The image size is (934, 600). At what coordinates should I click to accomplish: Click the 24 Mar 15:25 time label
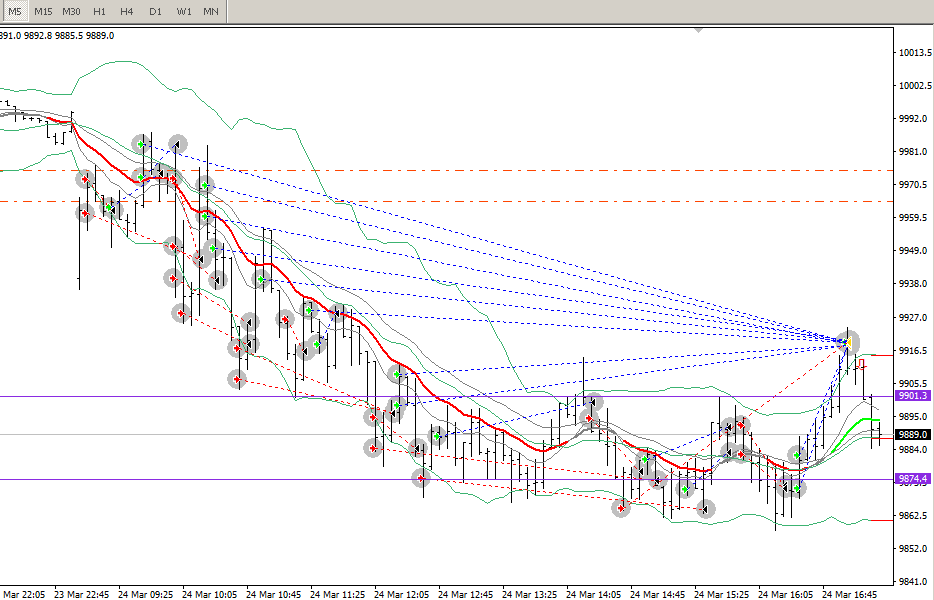pyautogui.click(x=722, y=594)
